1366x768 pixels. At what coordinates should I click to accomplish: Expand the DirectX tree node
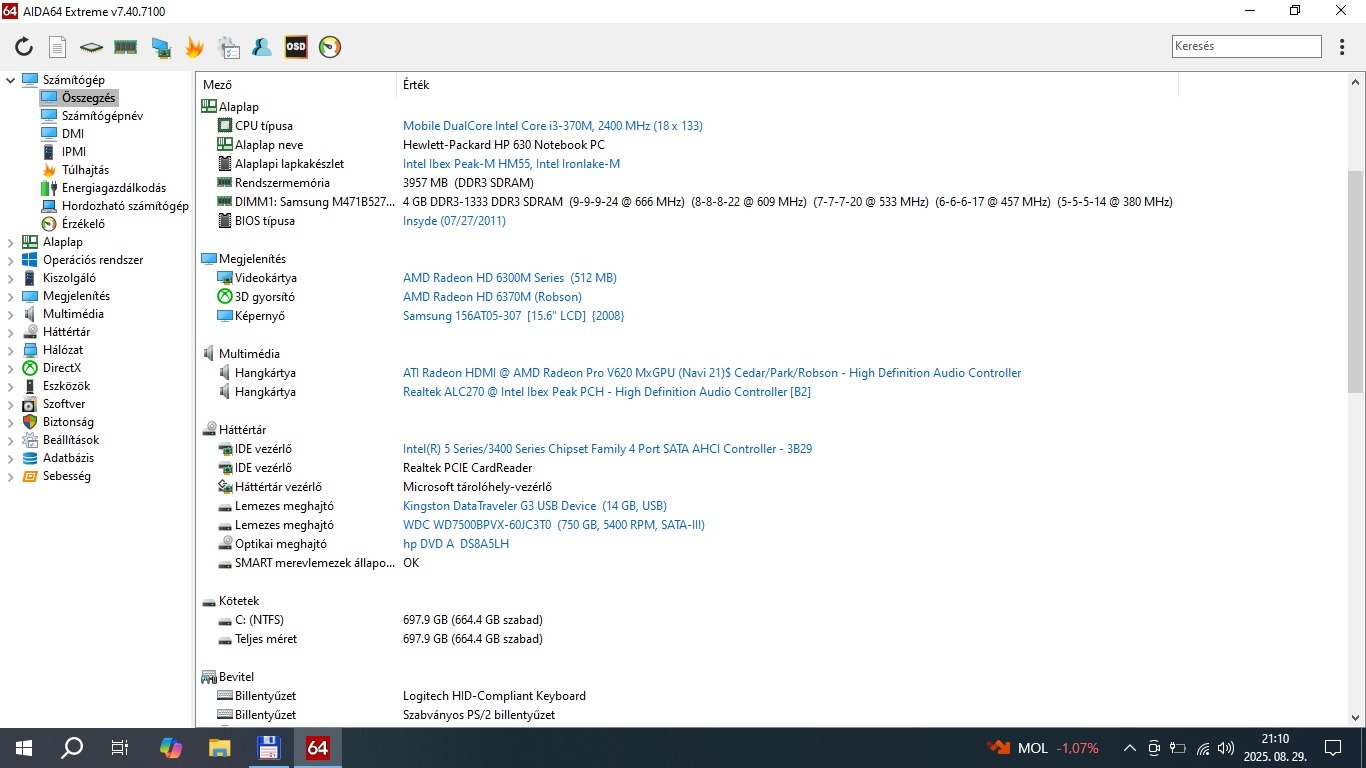pos(11,368)
